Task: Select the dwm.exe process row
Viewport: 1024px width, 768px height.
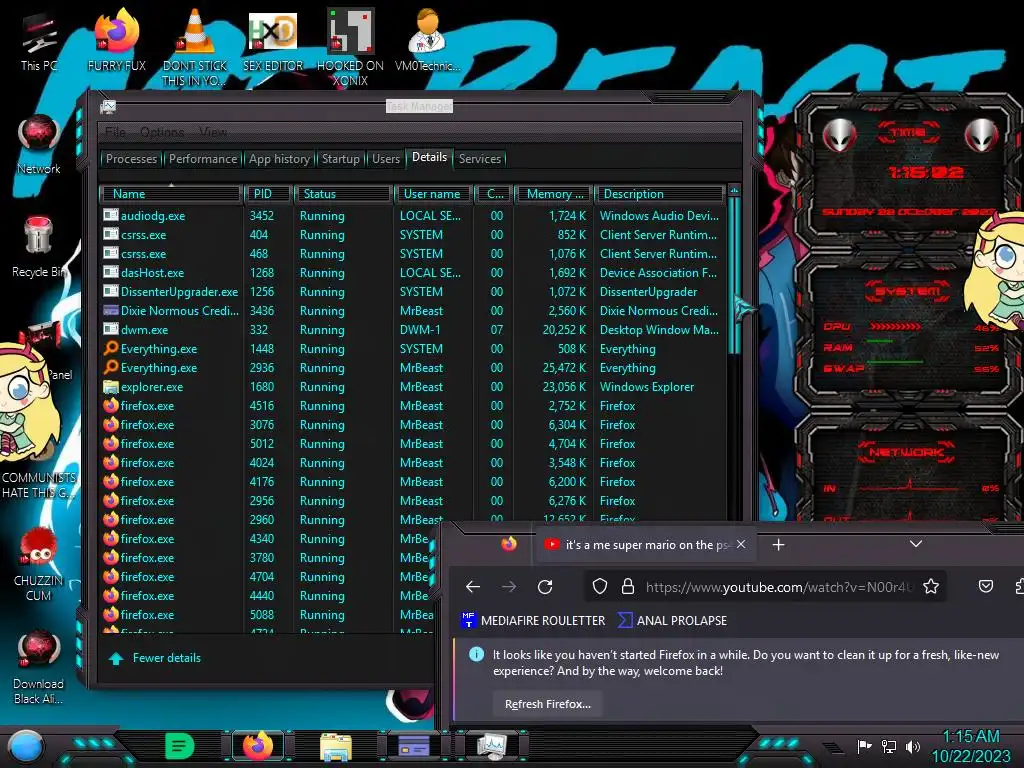Action: click(x=413, y=329)
